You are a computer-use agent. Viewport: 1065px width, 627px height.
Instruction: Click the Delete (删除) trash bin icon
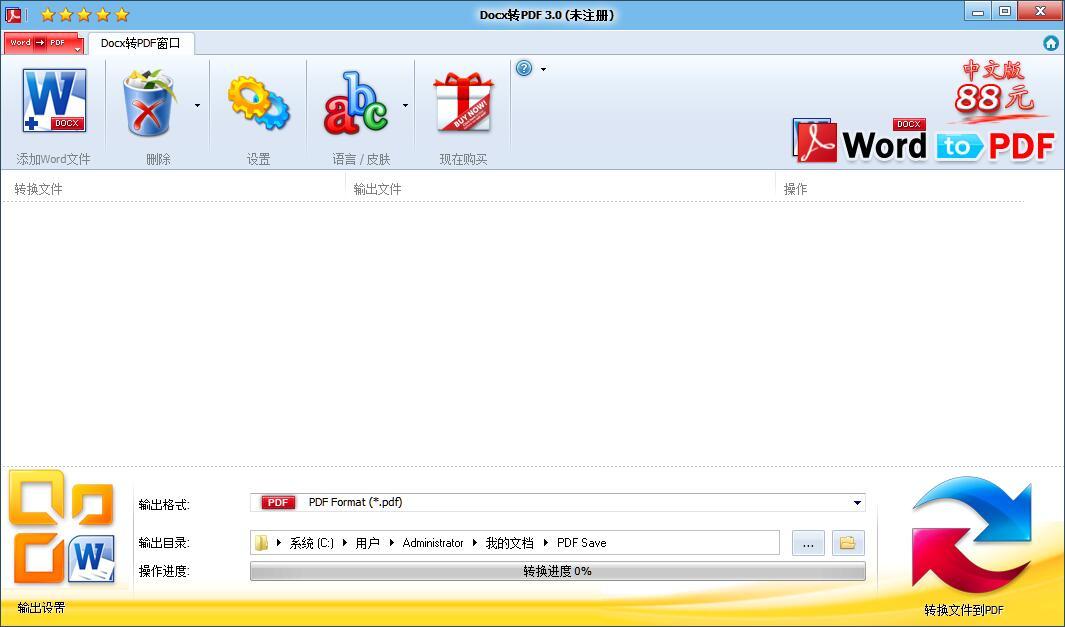click(149, 103)
